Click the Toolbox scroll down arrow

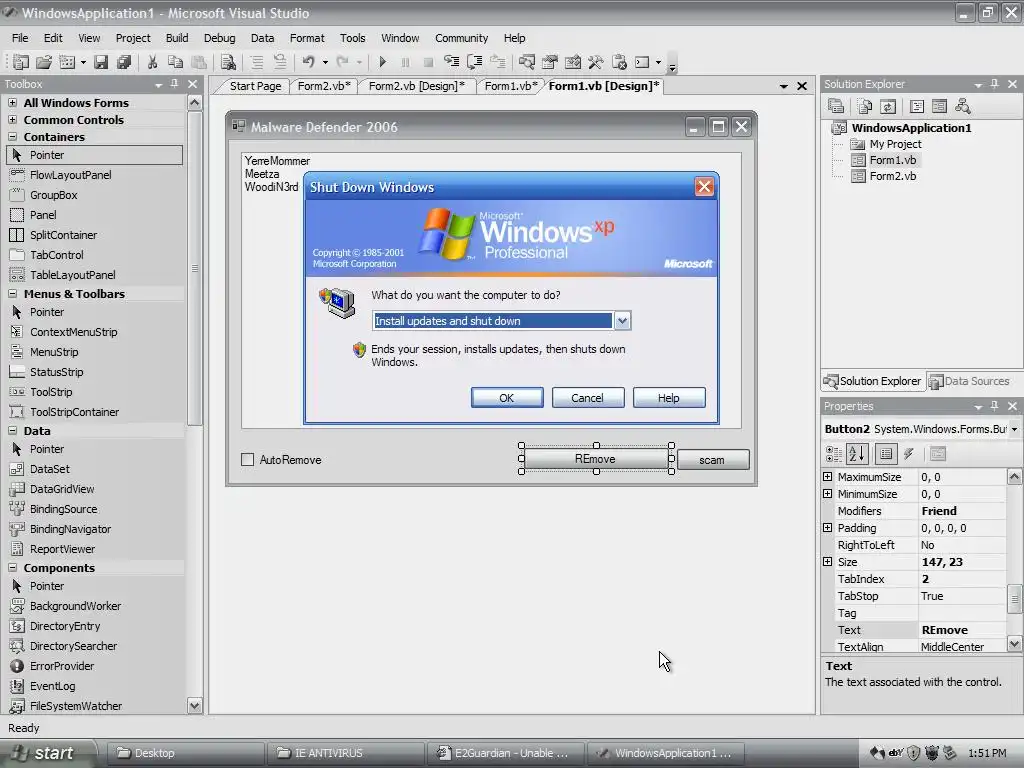tap(195, 705)
